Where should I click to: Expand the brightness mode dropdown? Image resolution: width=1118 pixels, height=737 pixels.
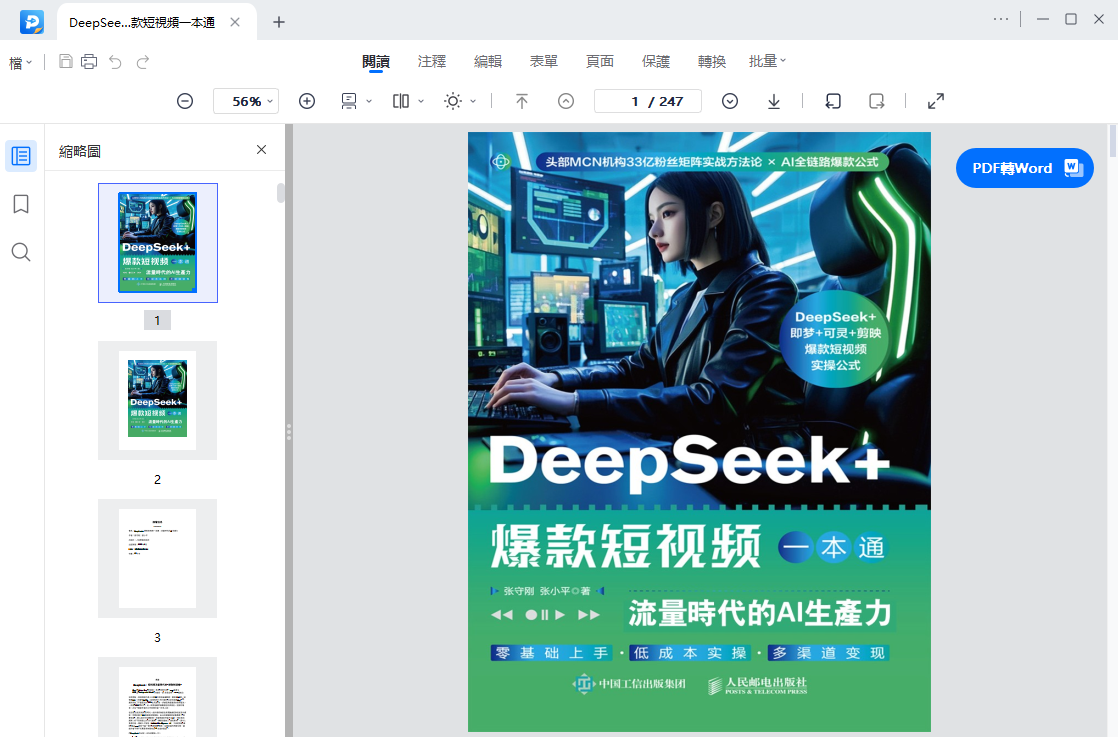[x=460, y=101]
